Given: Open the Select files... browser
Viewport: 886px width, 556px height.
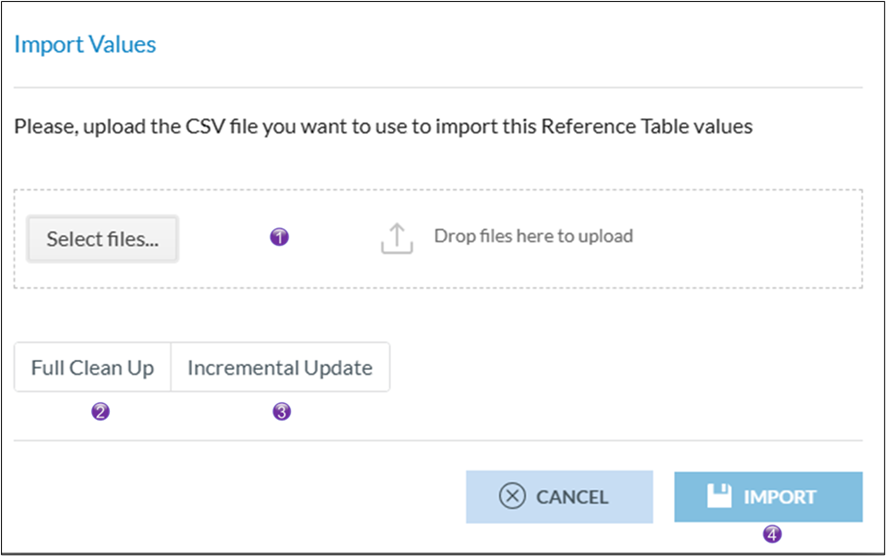Looking at the screenshot, I should point(102,239).
